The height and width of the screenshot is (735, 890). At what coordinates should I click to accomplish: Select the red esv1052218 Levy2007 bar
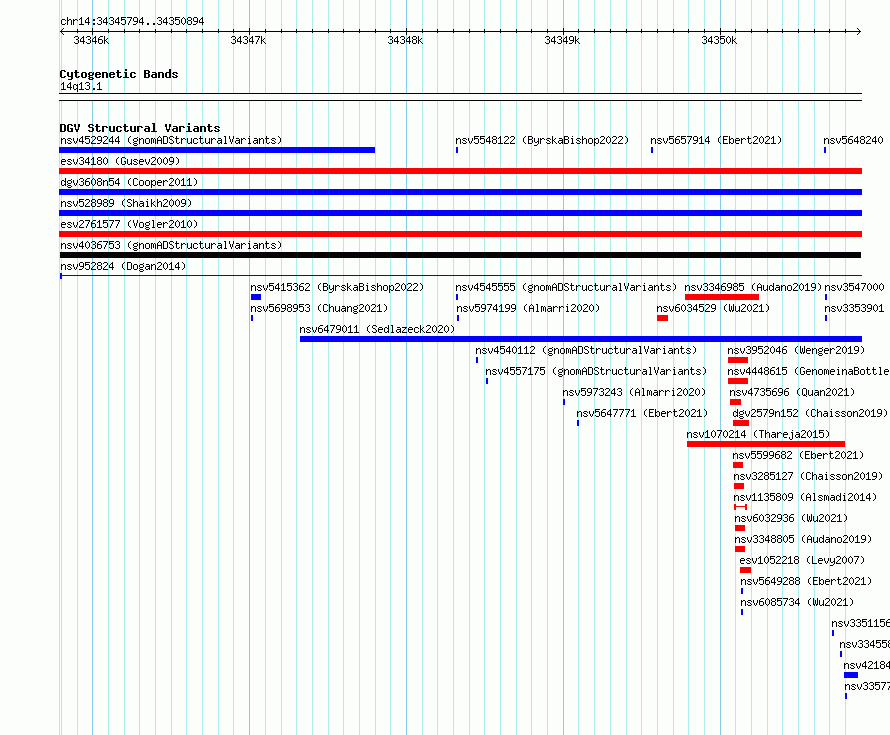click(x=745, y=570)
